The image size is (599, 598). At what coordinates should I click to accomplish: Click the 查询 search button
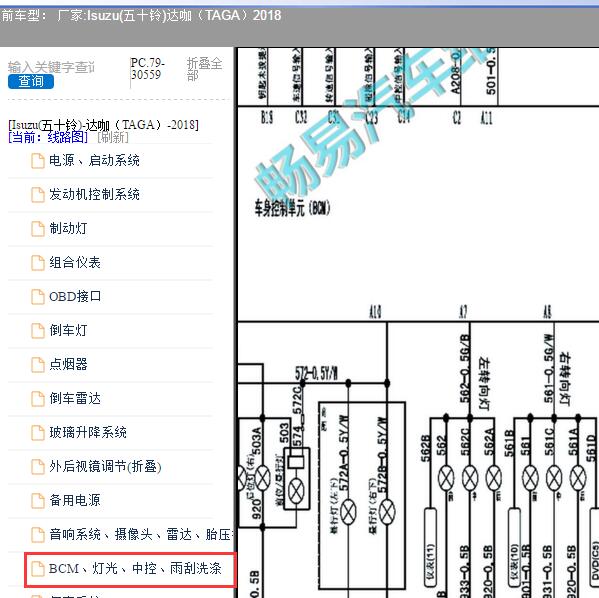click(x=31, y=81)
